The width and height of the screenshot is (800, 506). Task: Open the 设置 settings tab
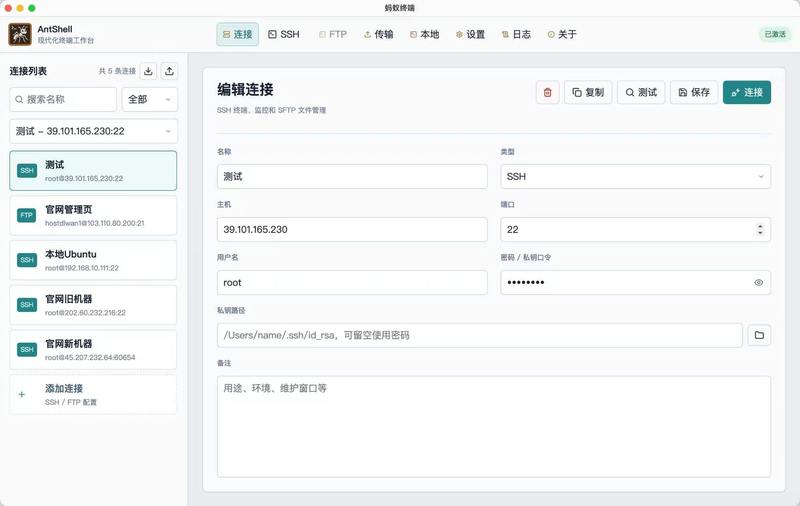[470, 34]
